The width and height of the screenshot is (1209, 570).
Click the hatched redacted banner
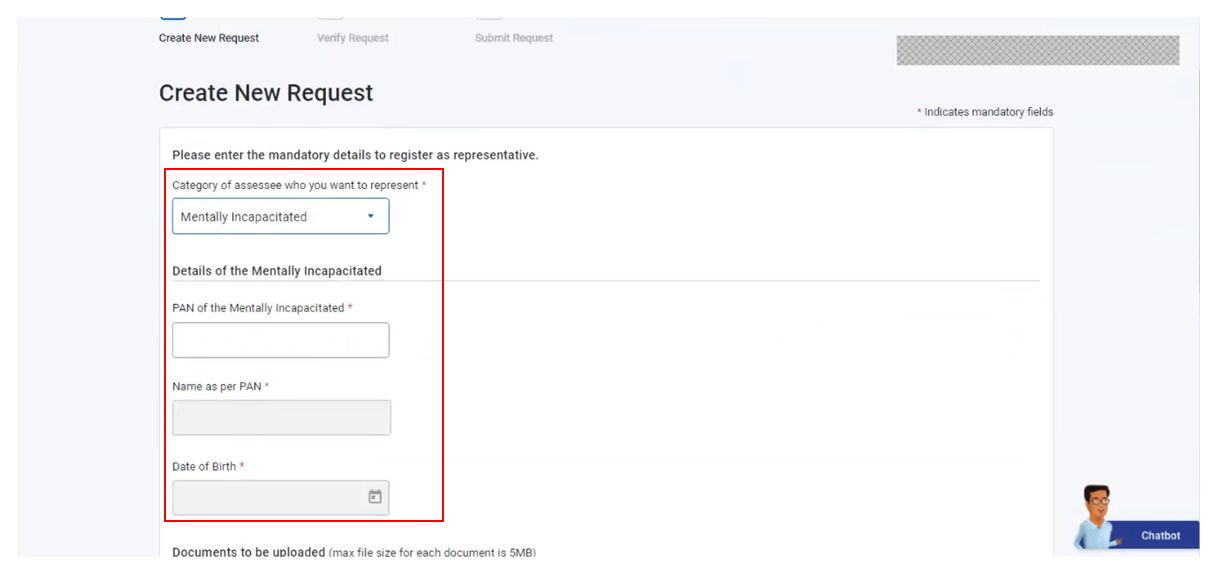click(1037, 51)
